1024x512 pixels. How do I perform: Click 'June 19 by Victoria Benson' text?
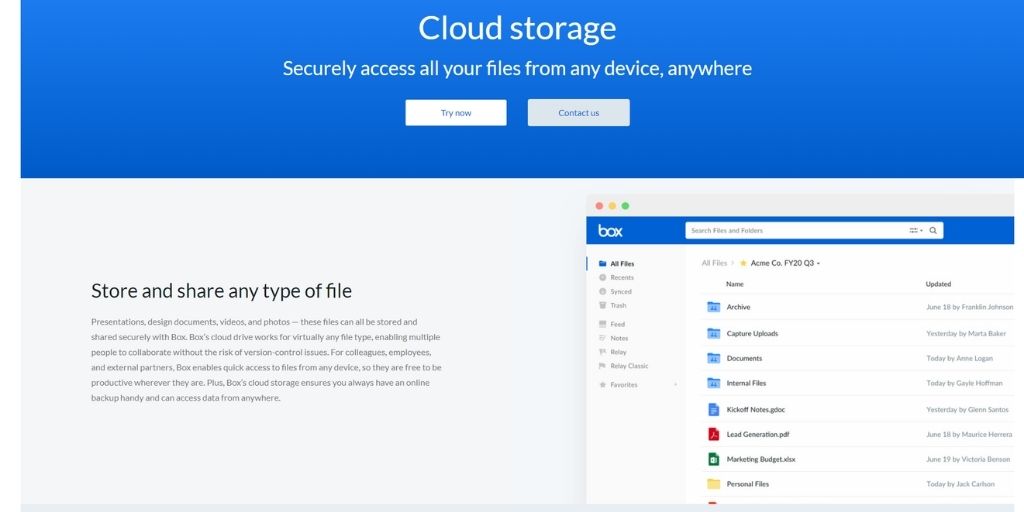click(x=968, y=459)
